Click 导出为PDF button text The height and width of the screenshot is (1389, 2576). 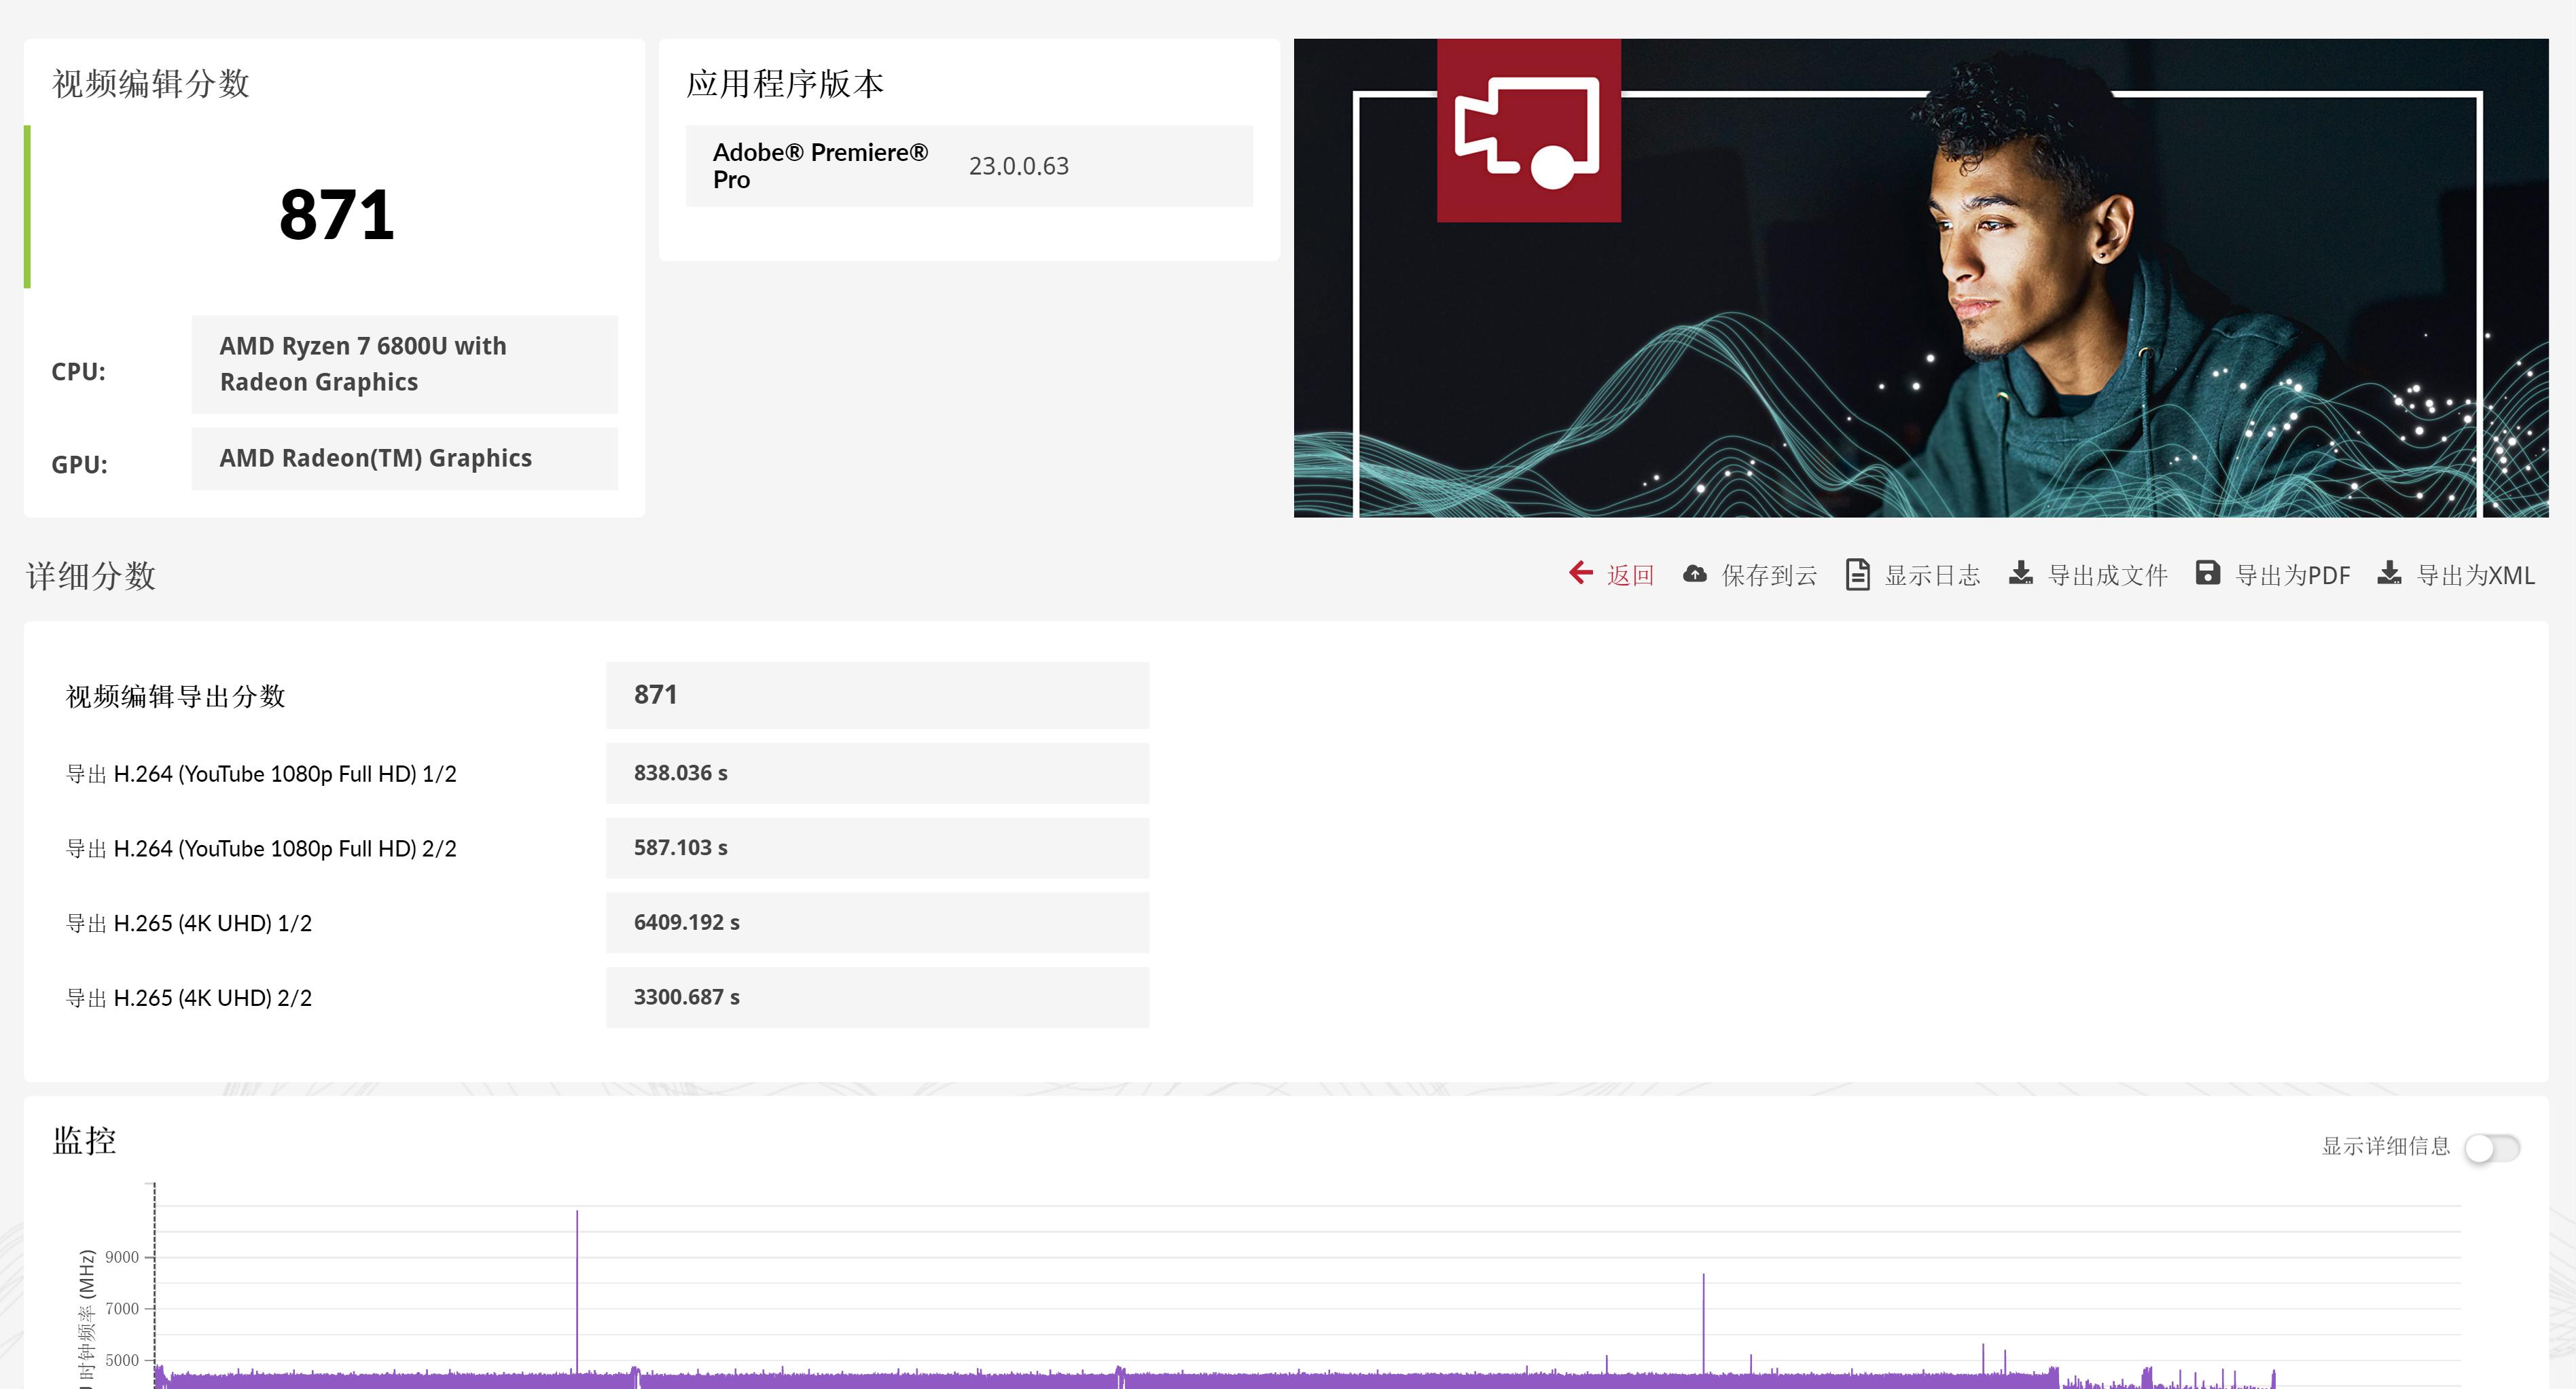[2292, 575]
